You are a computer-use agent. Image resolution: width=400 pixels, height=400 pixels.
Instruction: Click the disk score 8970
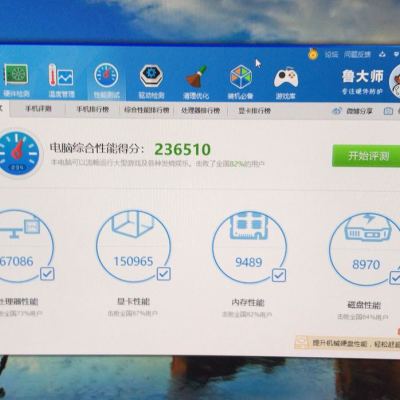366,265
